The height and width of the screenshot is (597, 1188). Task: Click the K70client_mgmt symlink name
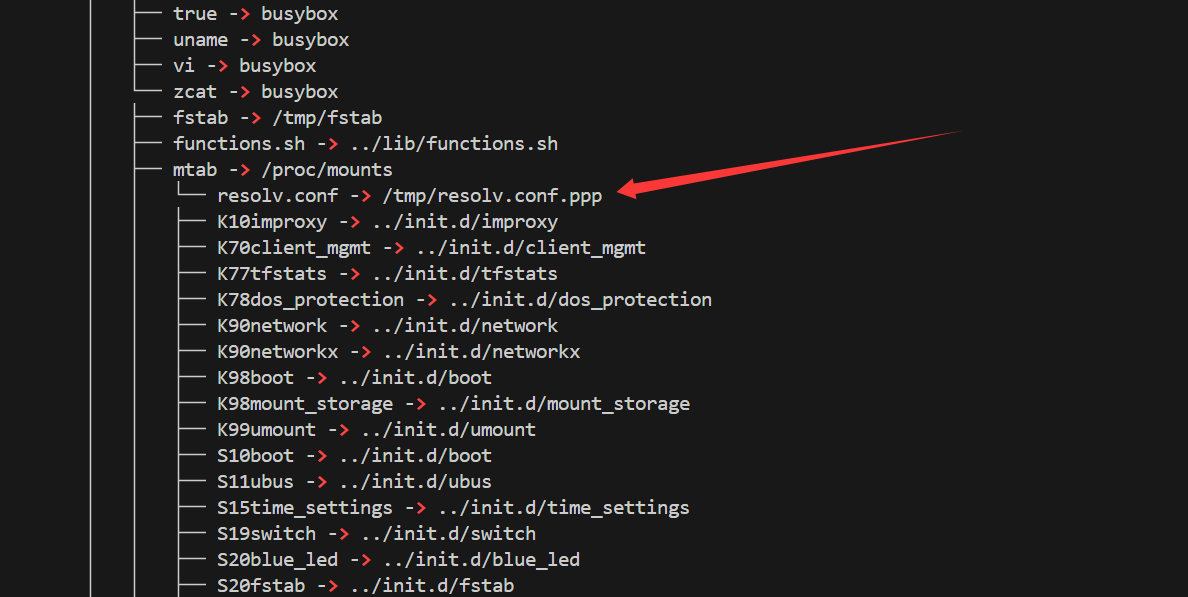[294, 248]
